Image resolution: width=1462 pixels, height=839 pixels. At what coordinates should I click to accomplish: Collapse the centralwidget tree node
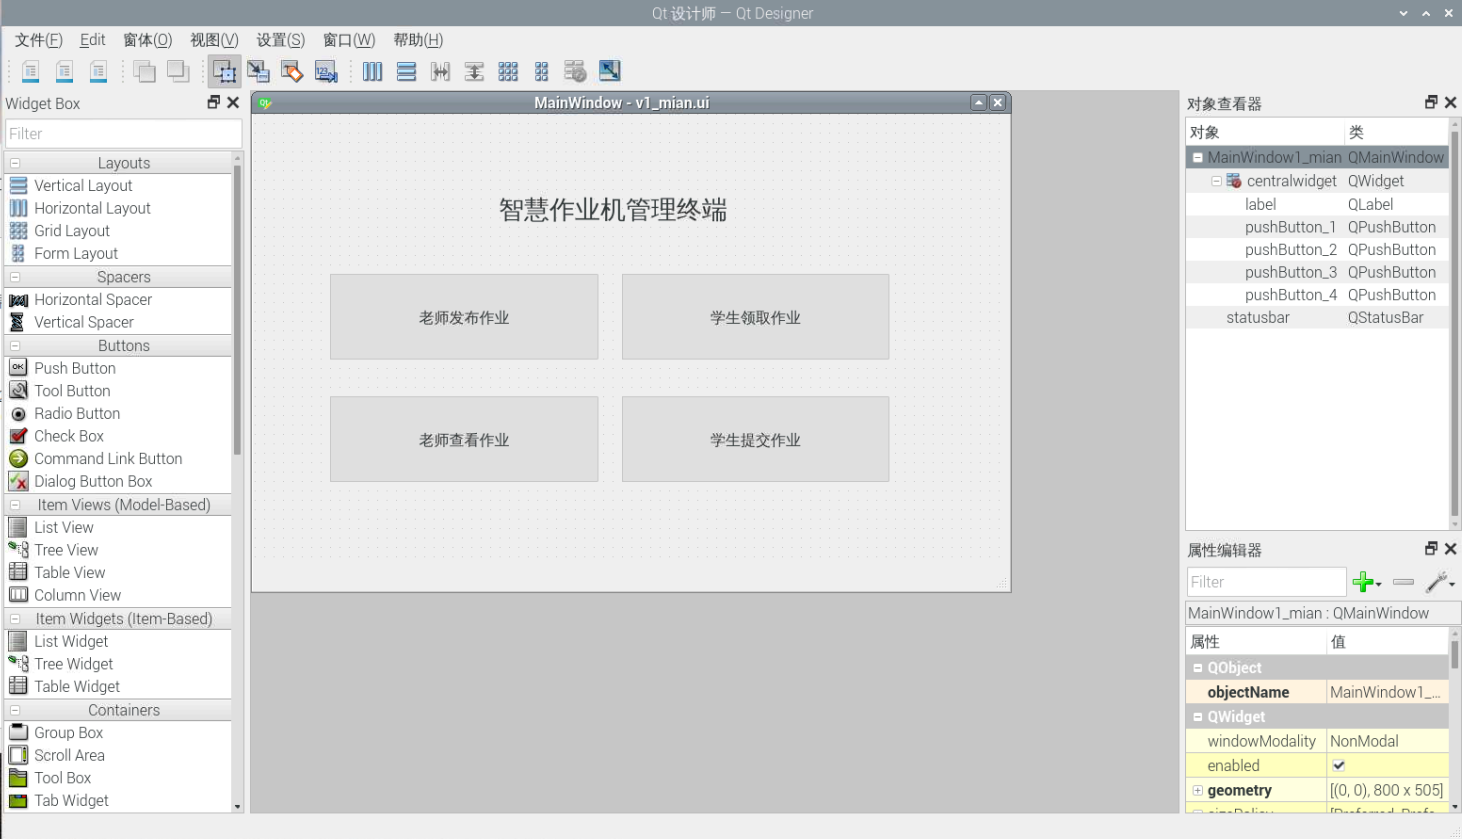[x=1216, y=181]
